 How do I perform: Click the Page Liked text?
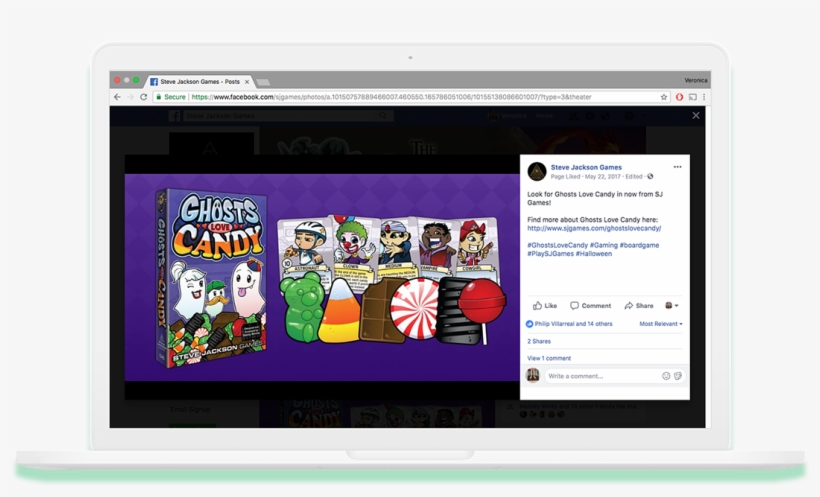(565, 176)
